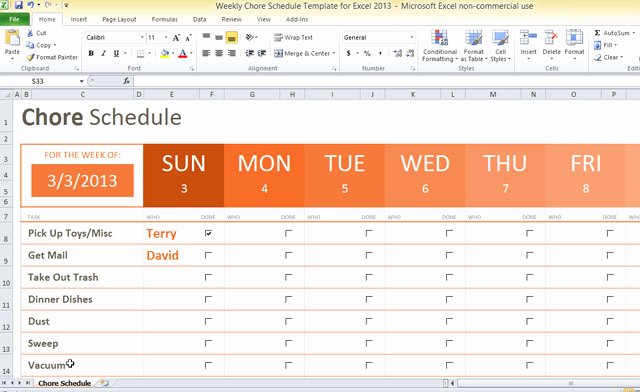This screenshot has height=392, width=640.
Task: Click the Decrease Indent icon
Action: [249, 53]
